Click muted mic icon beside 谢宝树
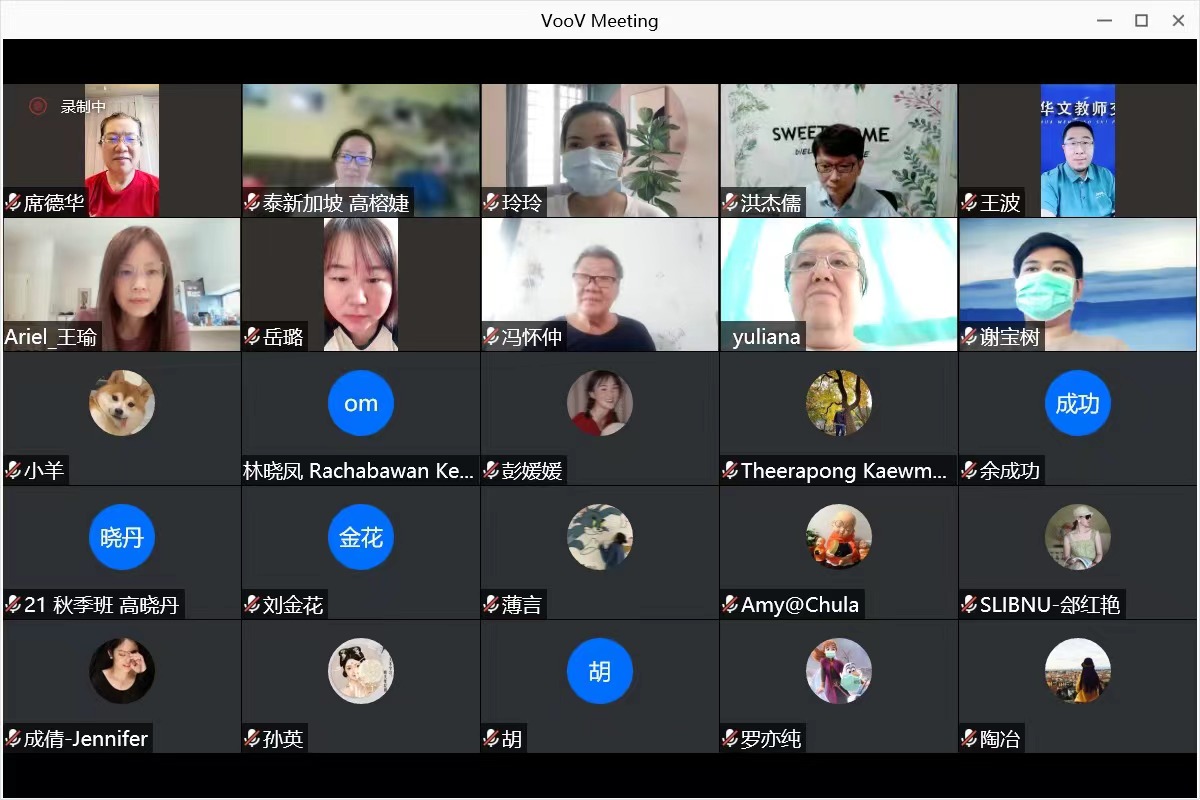This screenshot has height=800, width=1200. point(969,337)
